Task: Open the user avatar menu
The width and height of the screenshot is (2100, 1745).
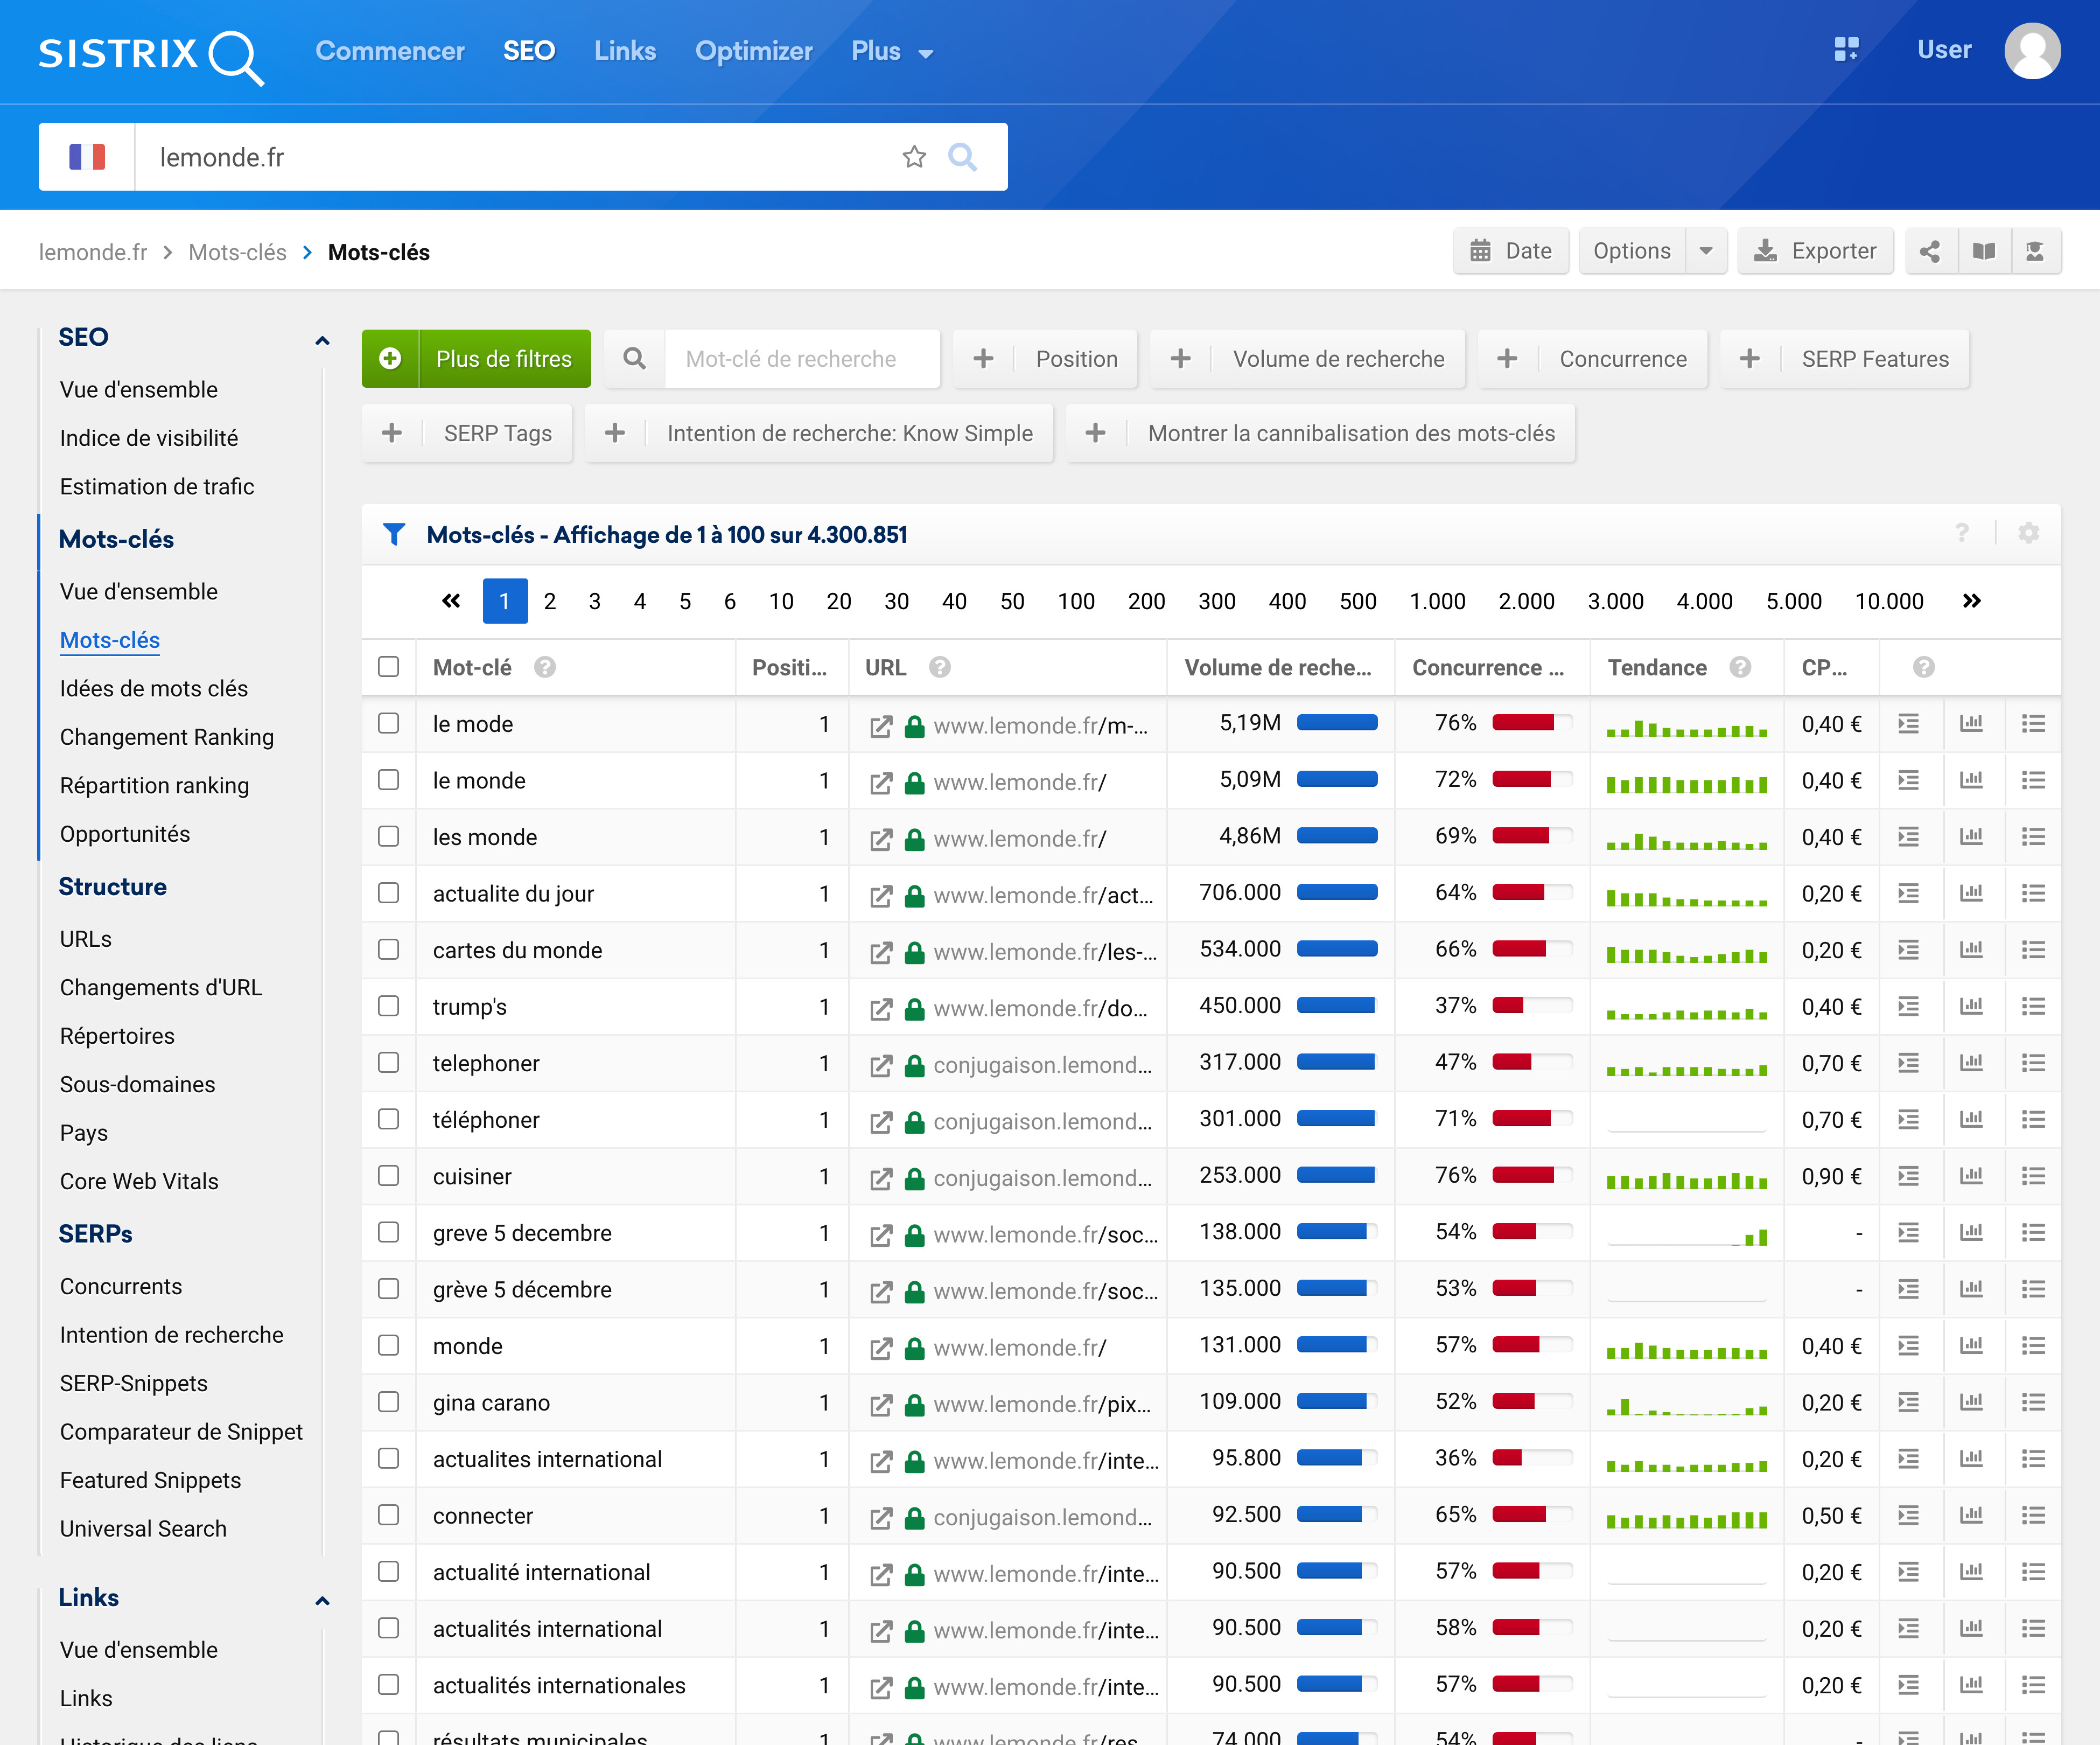Action: point(2032,50)
